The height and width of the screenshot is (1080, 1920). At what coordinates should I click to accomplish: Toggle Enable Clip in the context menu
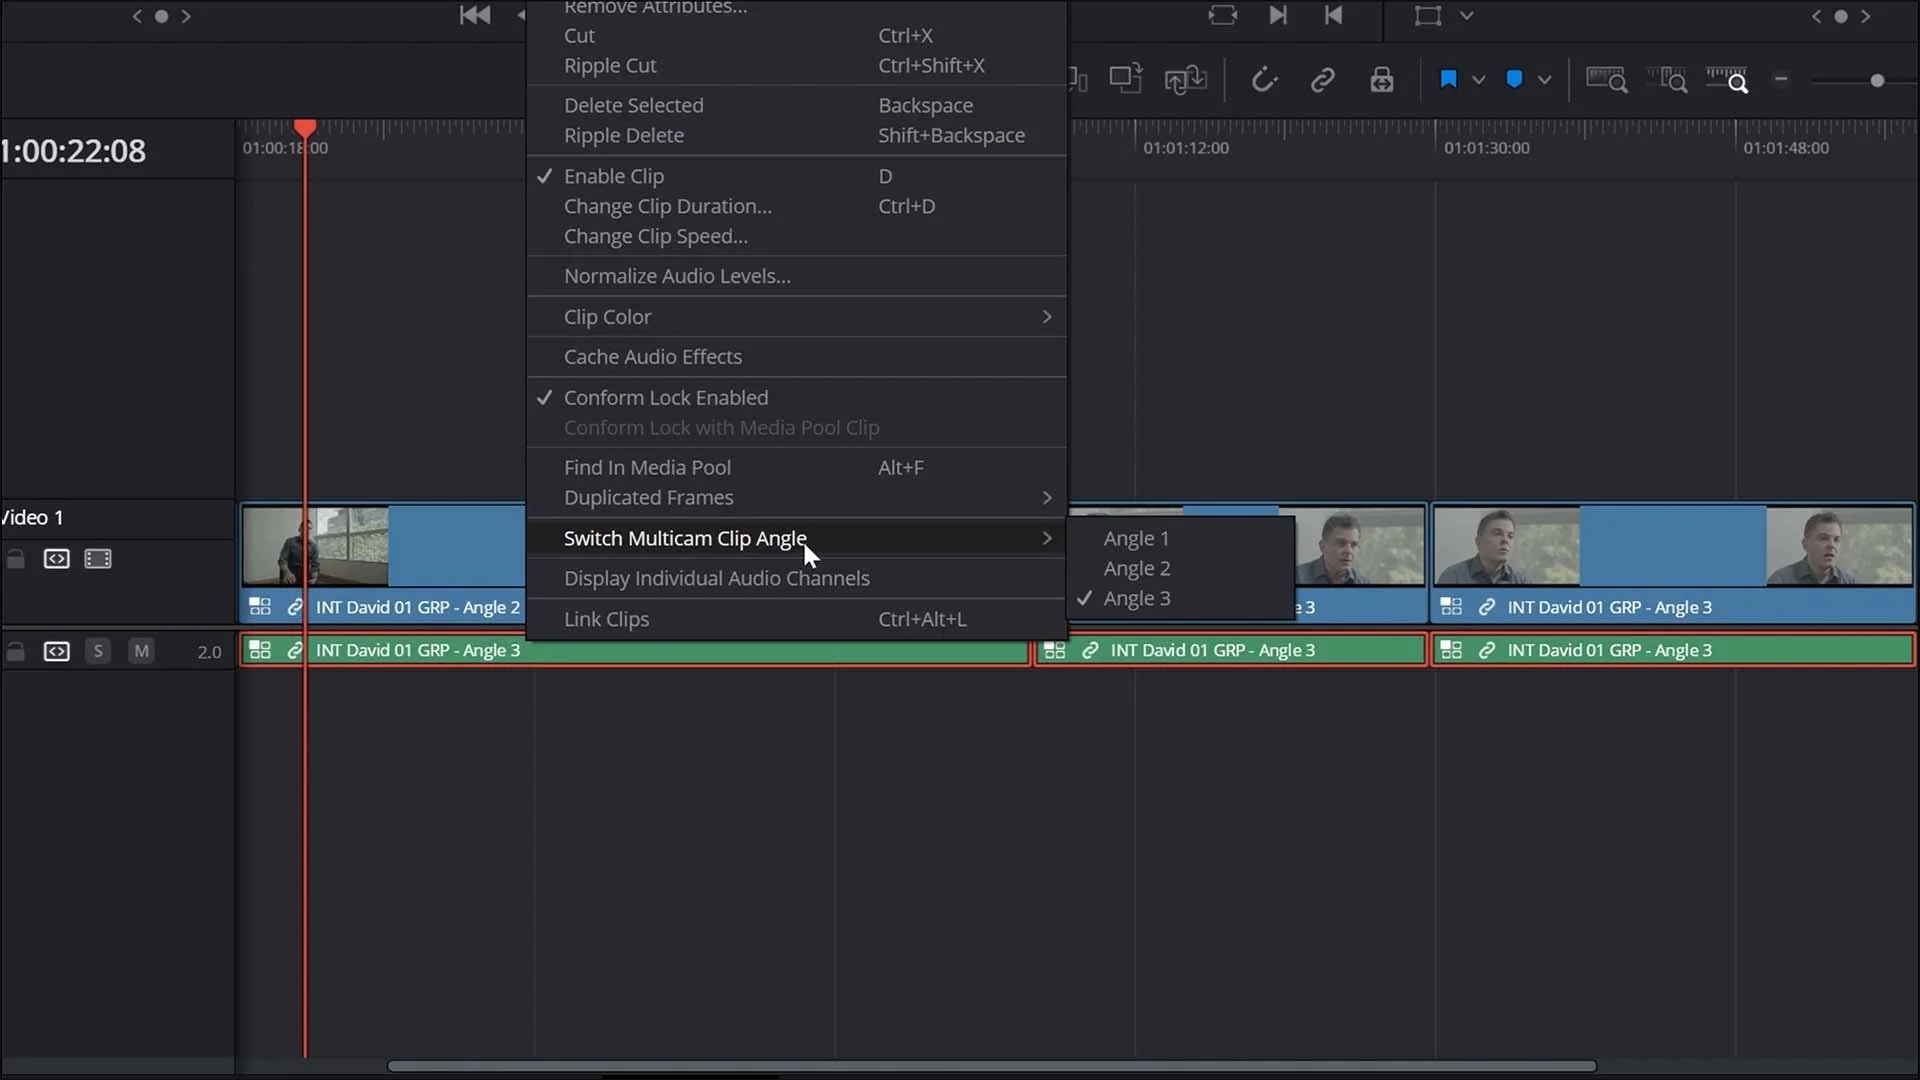coord(614,176)
